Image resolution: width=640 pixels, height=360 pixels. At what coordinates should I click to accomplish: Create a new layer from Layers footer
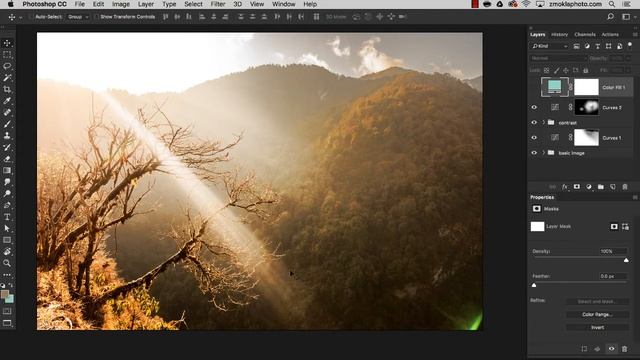tap(613, 187)
